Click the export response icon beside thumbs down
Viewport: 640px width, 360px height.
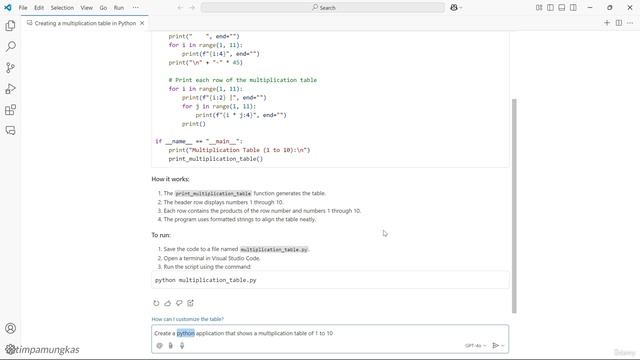(x=190, y=303)
